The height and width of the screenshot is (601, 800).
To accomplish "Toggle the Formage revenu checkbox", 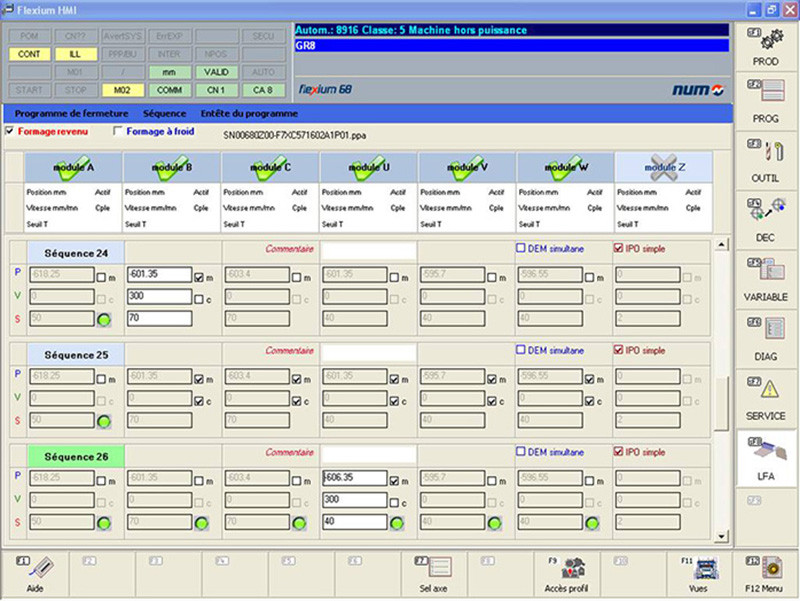I will click(x=11, y=131).
